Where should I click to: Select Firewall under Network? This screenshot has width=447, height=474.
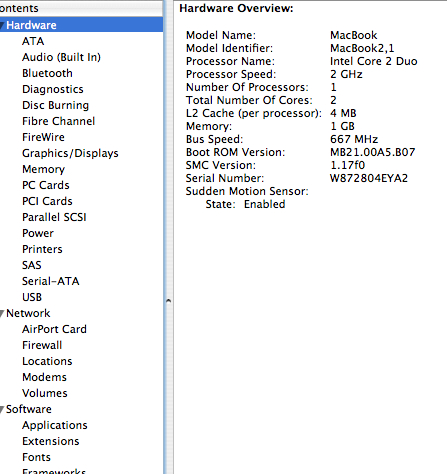click(42, 345)
